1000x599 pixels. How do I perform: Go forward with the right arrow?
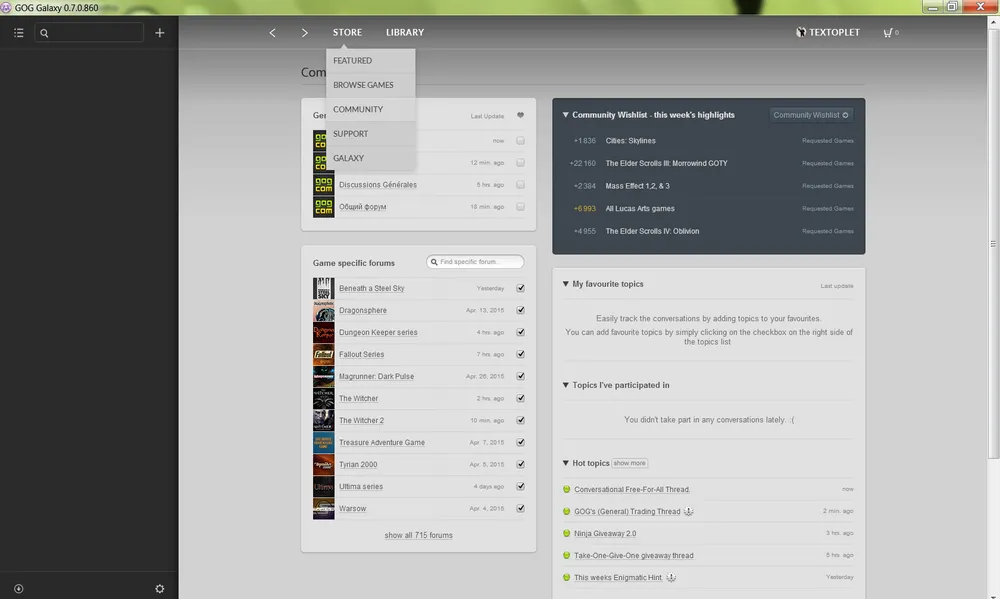305,33
